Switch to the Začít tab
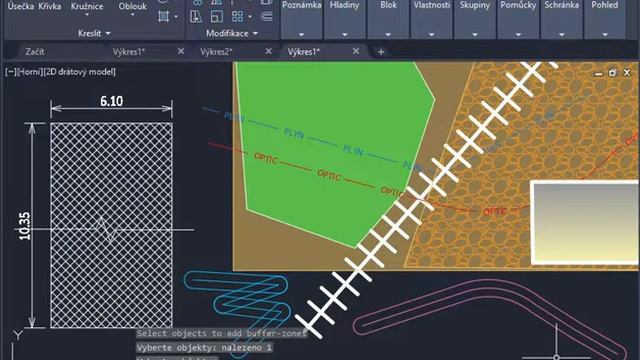This screenshot has height=360, width=640. (x=35, y=52)
